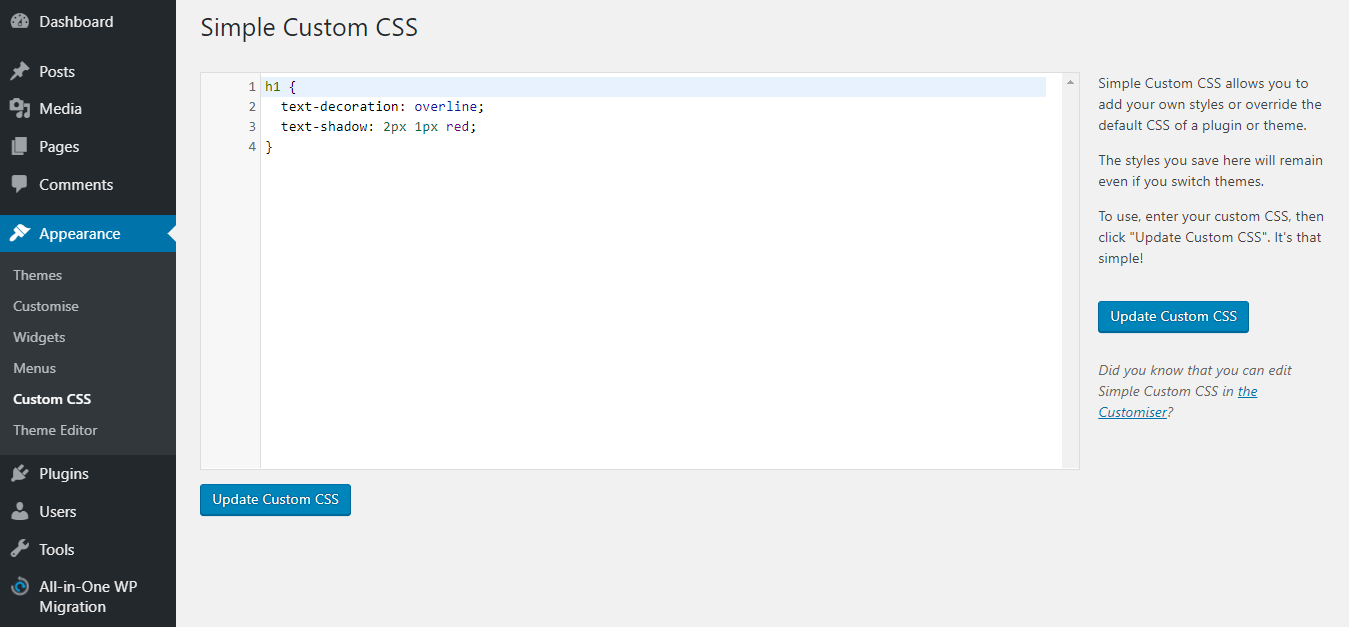The width and height of the screenshot is (1349, 627).
Task: Click the All-in-One WP Migration icon
Action: (x=19, y=587)
